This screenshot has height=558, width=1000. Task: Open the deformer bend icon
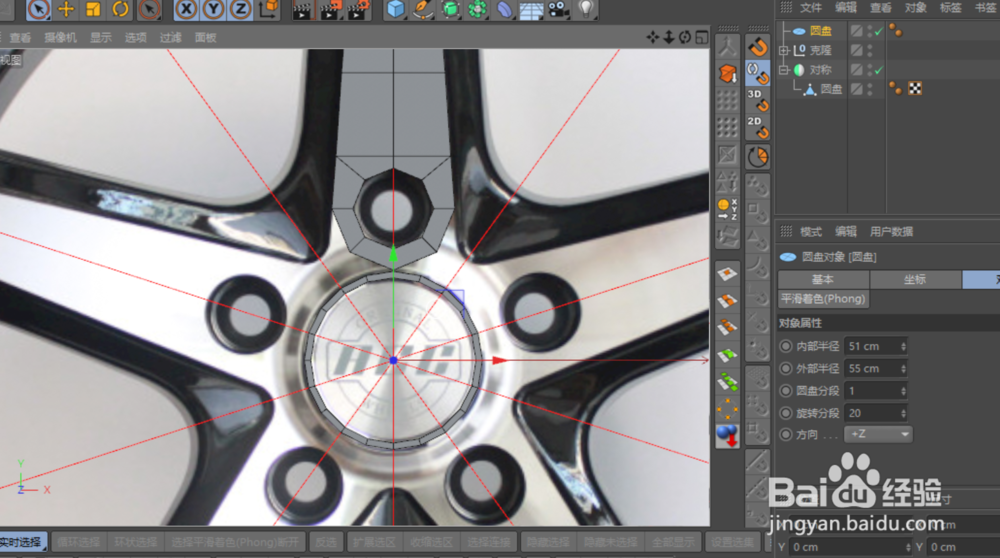[504, 9]
